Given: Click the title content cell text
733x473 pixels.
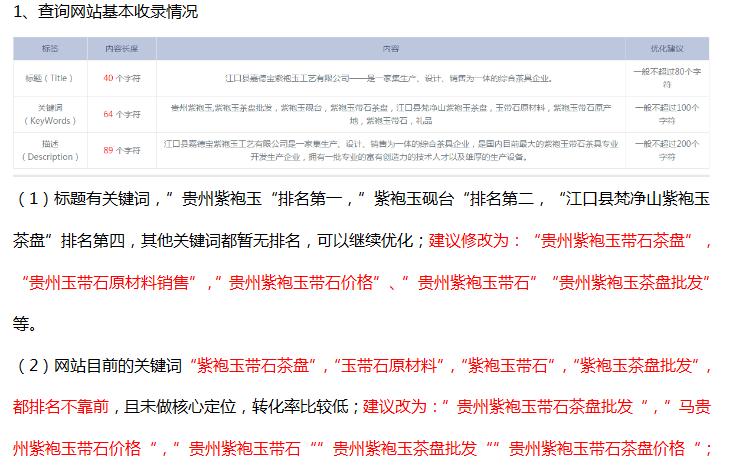Looking at the screenshot, I should [390, 77].
